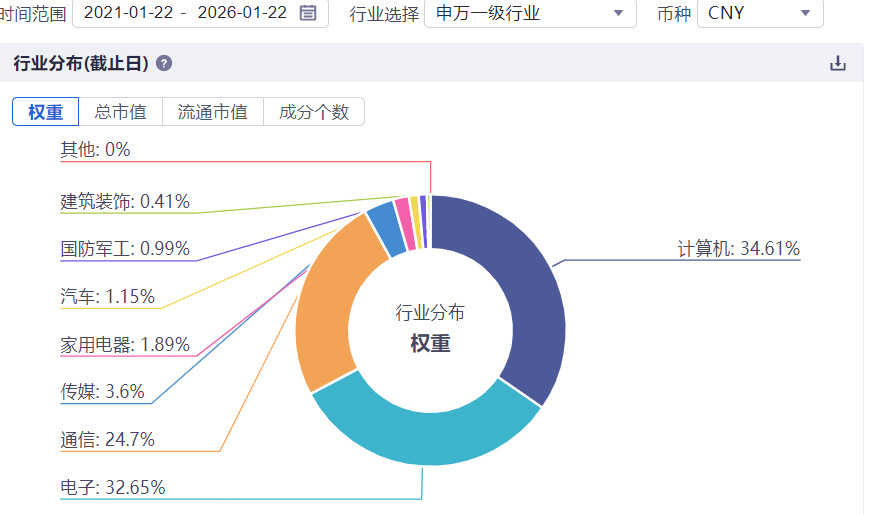Click the label 汽车: 1.15%
This screenshot has height=515, width=869.
108,296
